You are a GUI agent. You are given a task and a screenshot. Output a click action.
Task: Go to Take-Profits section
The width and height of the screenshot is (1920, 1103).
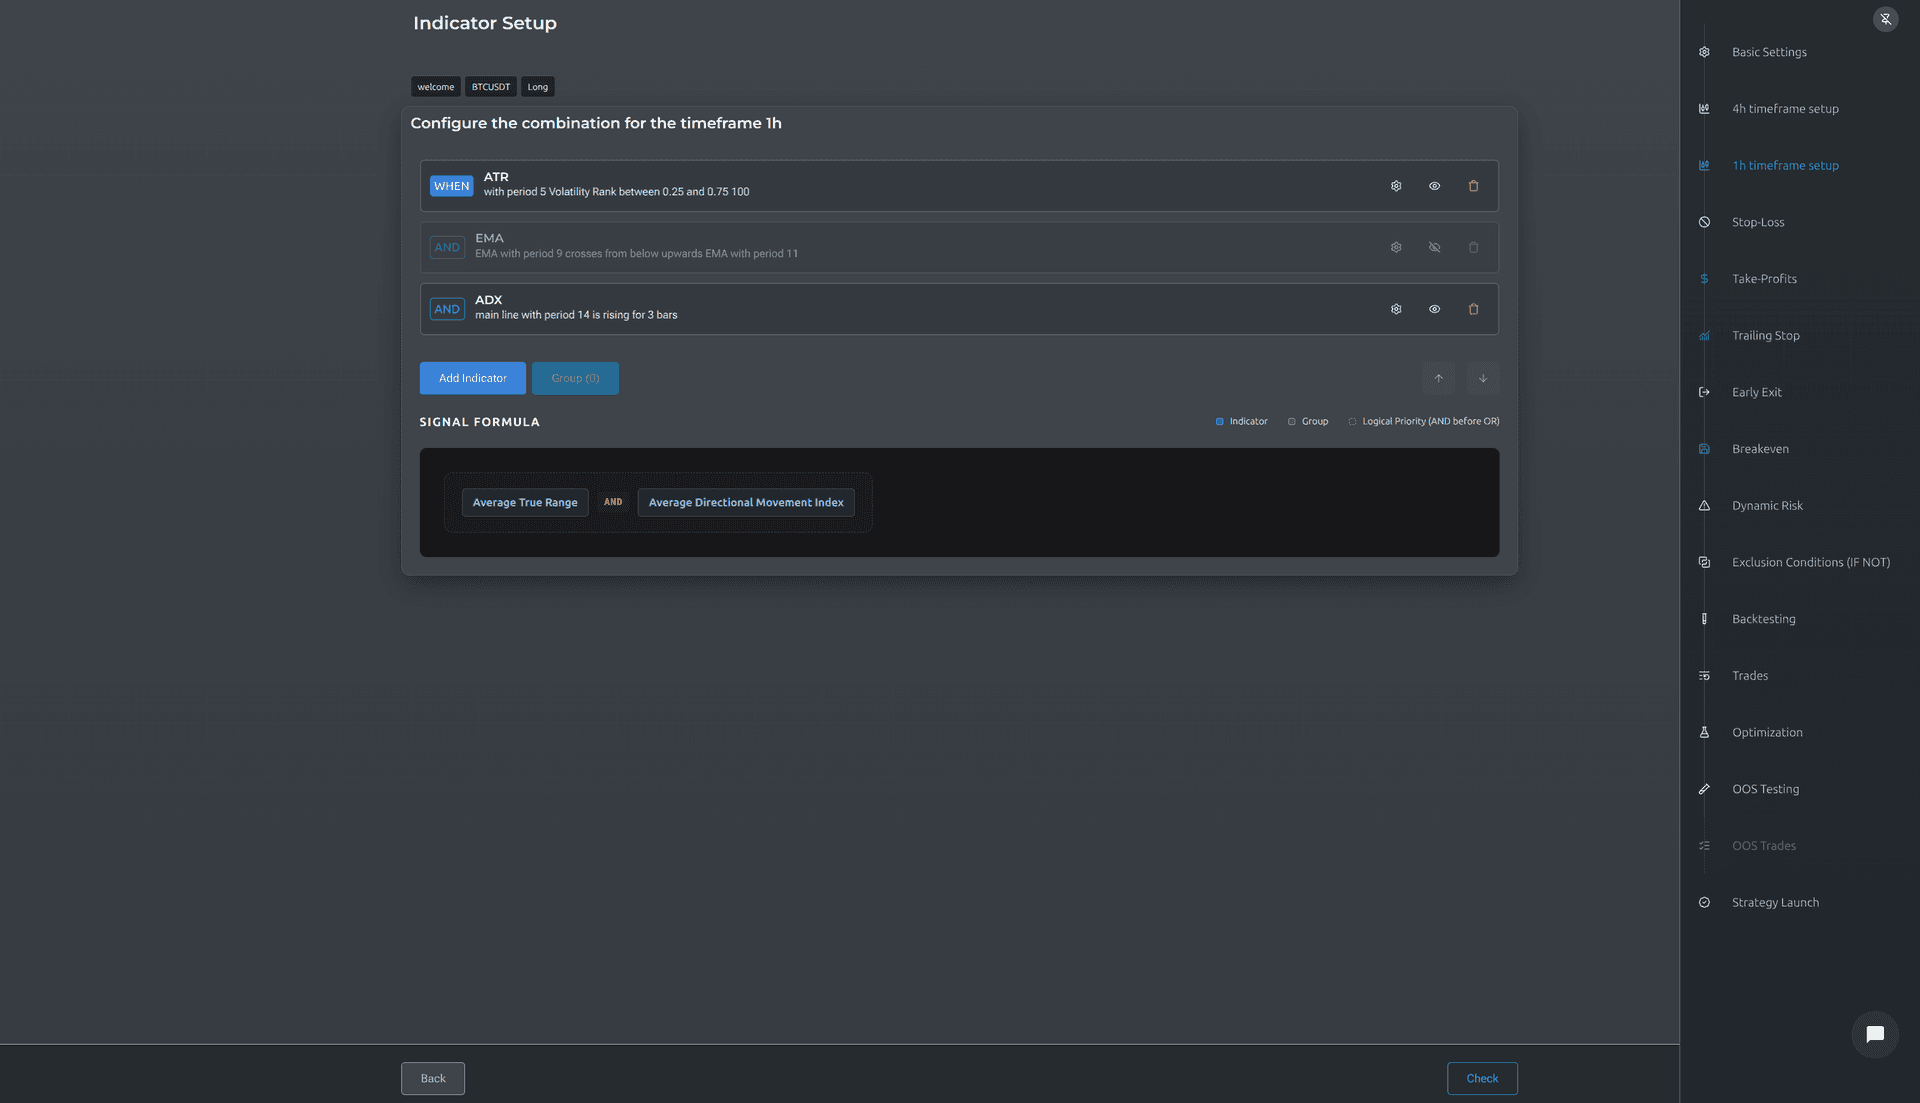point(1764,279)
